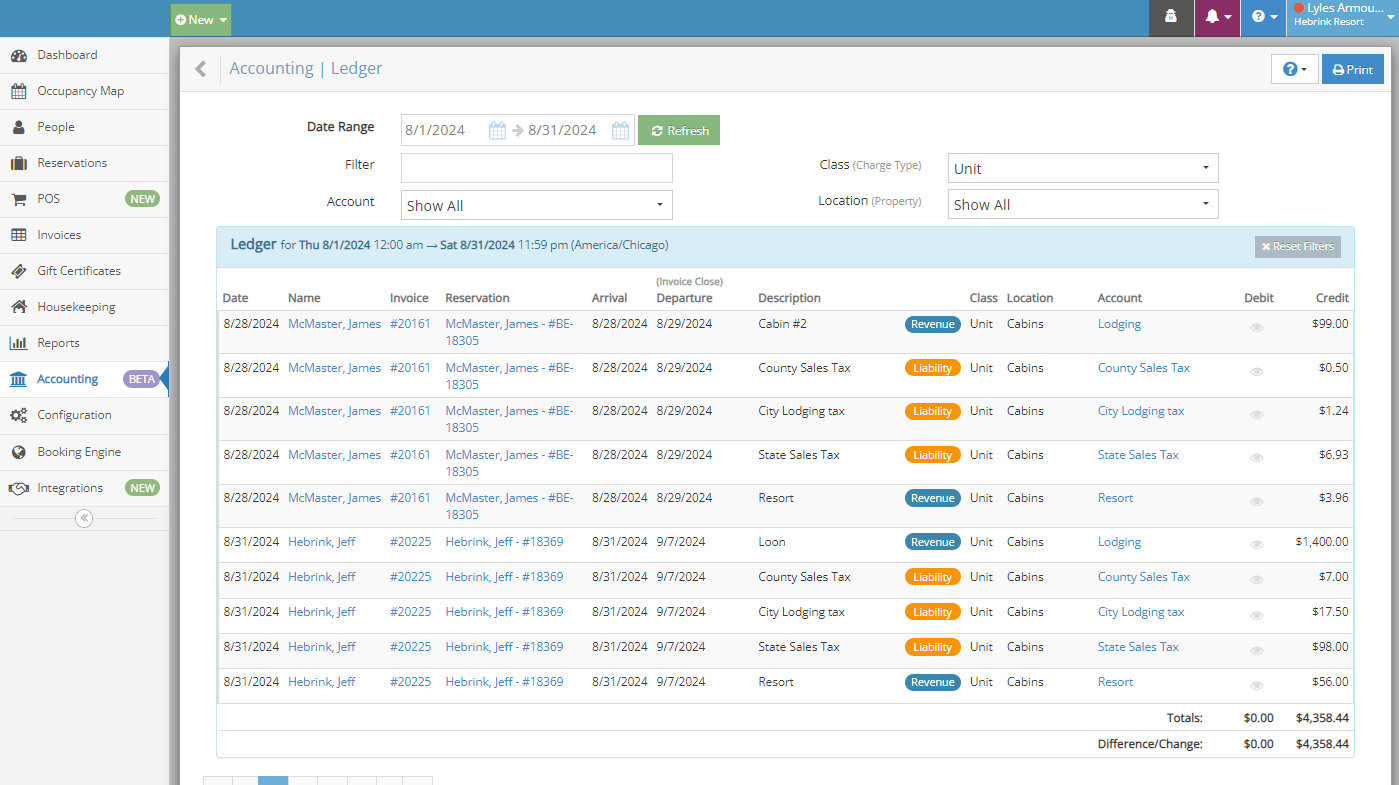The height and width of the screenshot is (785, 1399).
Task: Toggle visibility of the State Sales Tax liability row
Action: (1256, 457)
